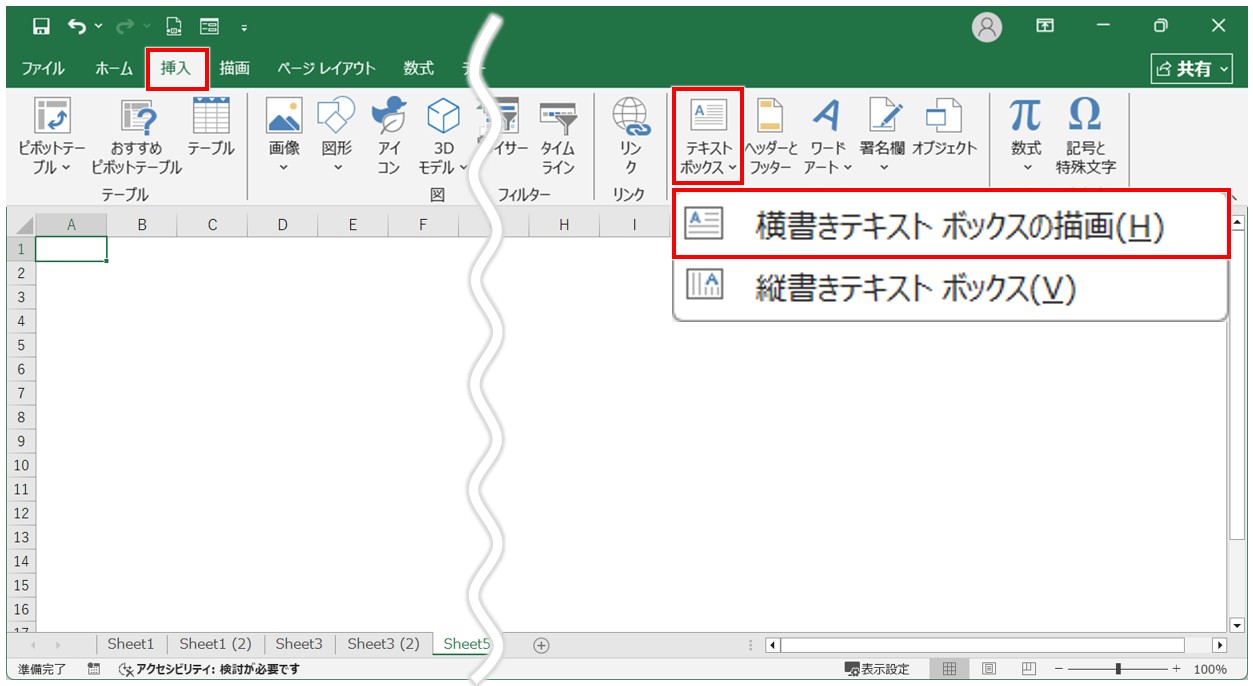This screenshot has height=686, width=1253.
Task: Click the zoom out minus button
Action: click(1058, 669)
